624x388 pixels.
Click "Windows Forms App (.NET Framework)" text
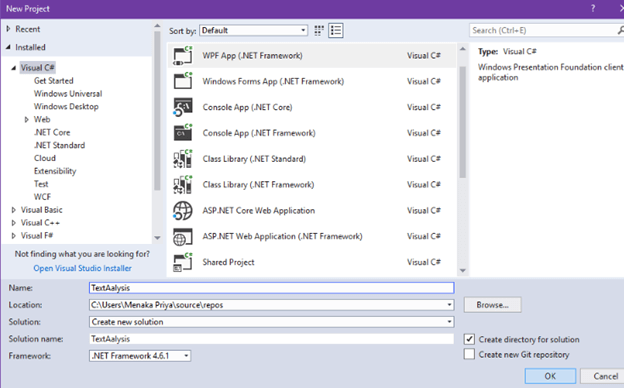[x=273, y=82]
